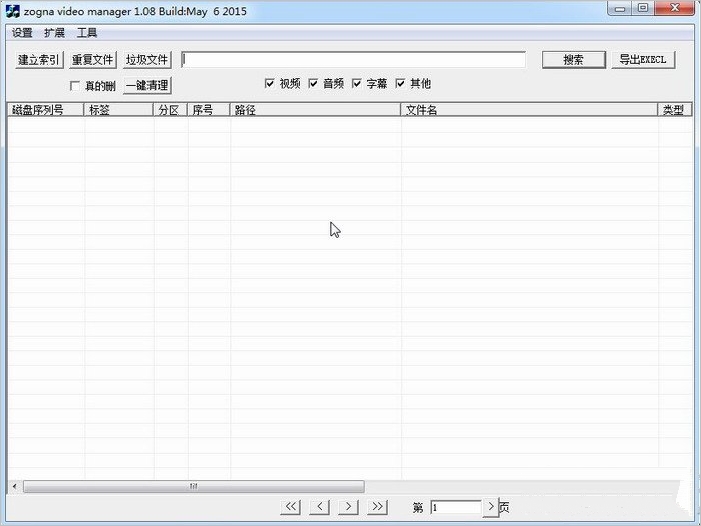Focus the search text field
Image resolution: width=701 pixels, height=526 pixels.
coord(353,59)
